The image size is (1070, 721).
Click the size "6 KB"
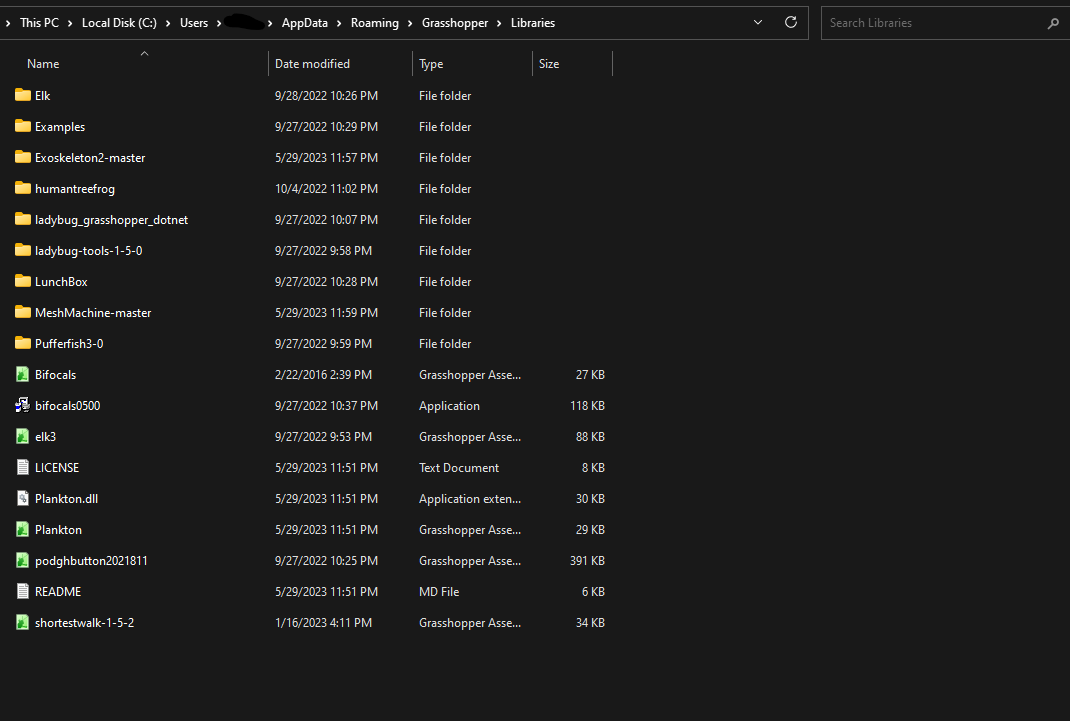tap(593, 592)
